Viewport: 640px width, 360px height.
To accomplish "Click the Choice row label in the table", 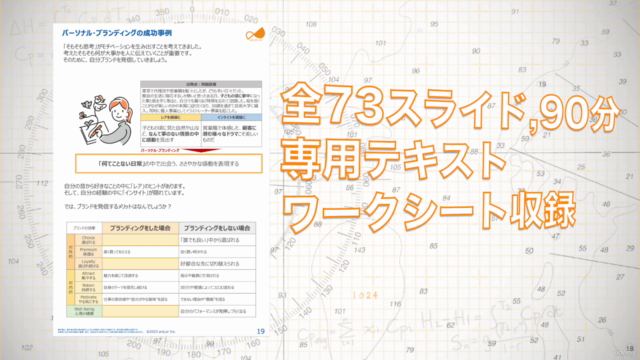I will pyautogui.click(x=88, y=240).
